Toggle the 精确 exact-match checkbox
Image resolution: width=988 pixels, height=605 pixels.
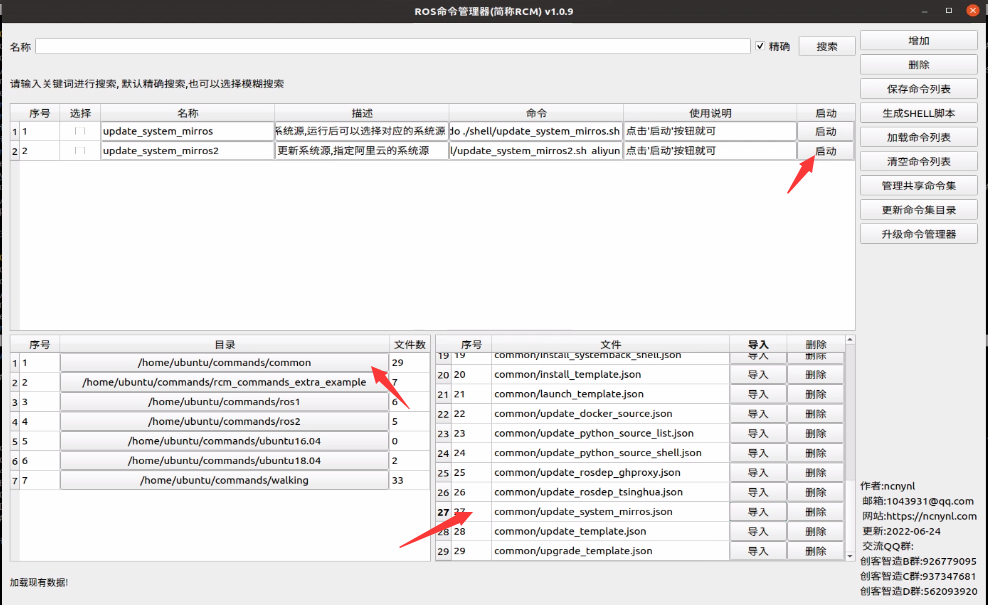point(760,46)
